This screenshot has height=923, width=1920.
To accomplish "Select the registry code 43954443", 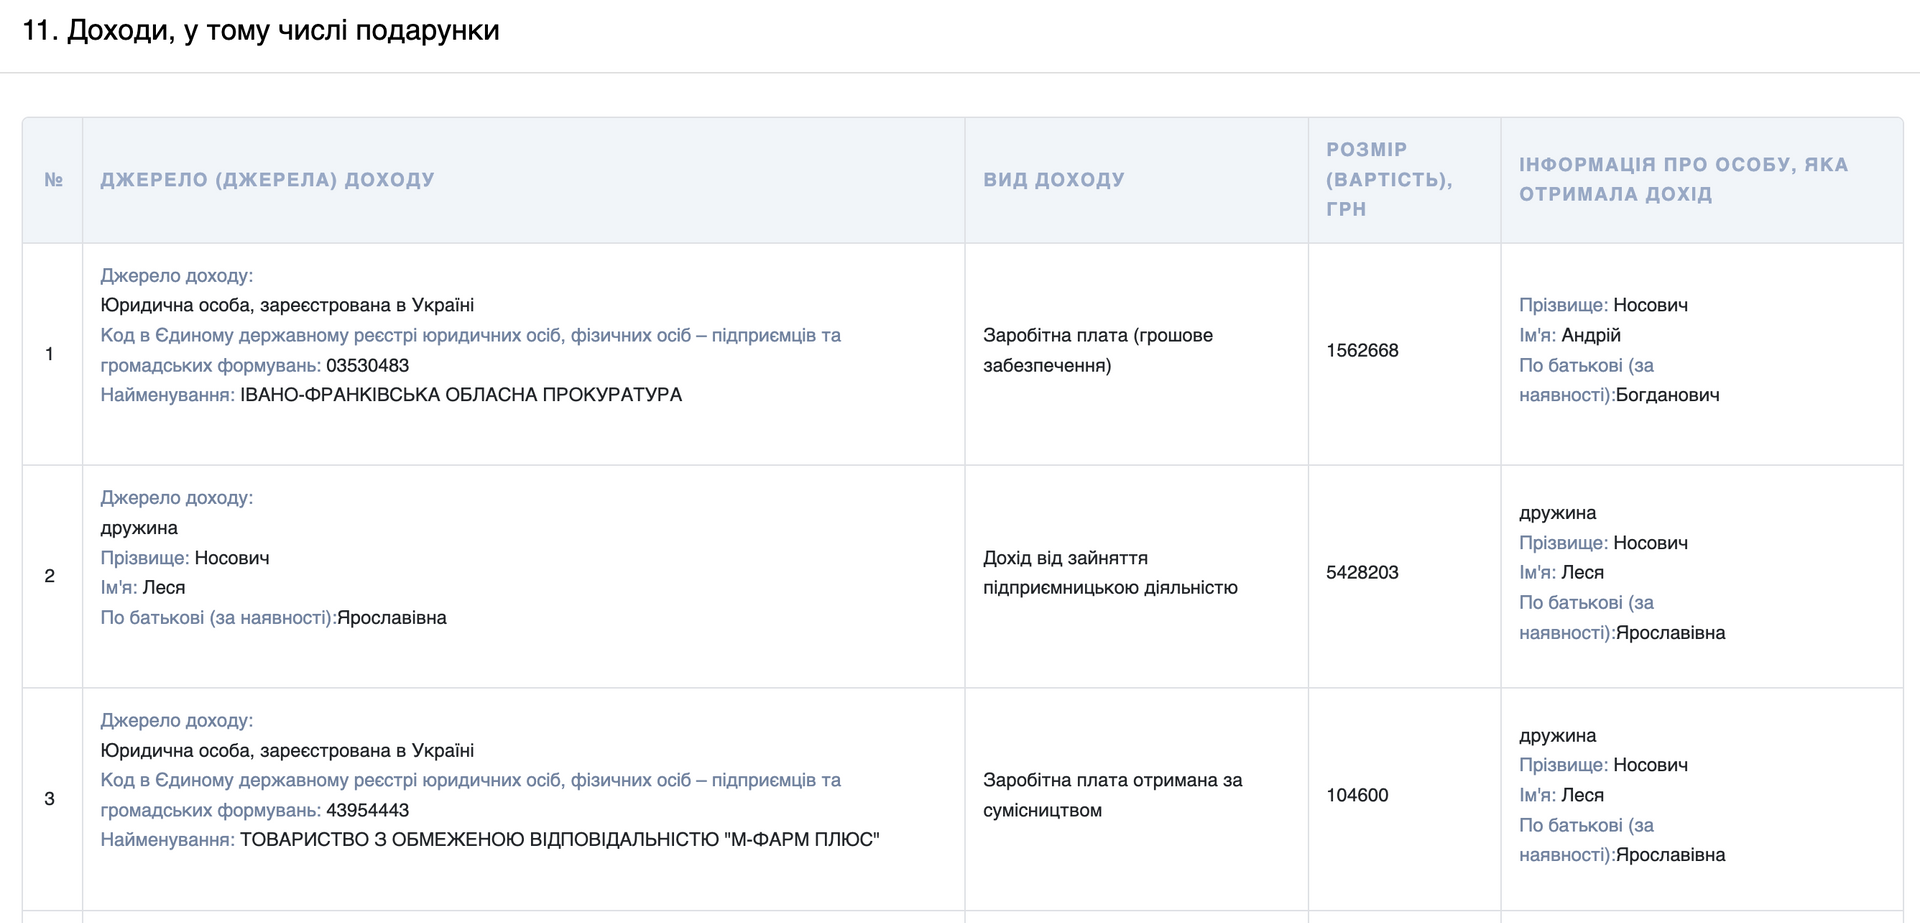I will point(367,811).
